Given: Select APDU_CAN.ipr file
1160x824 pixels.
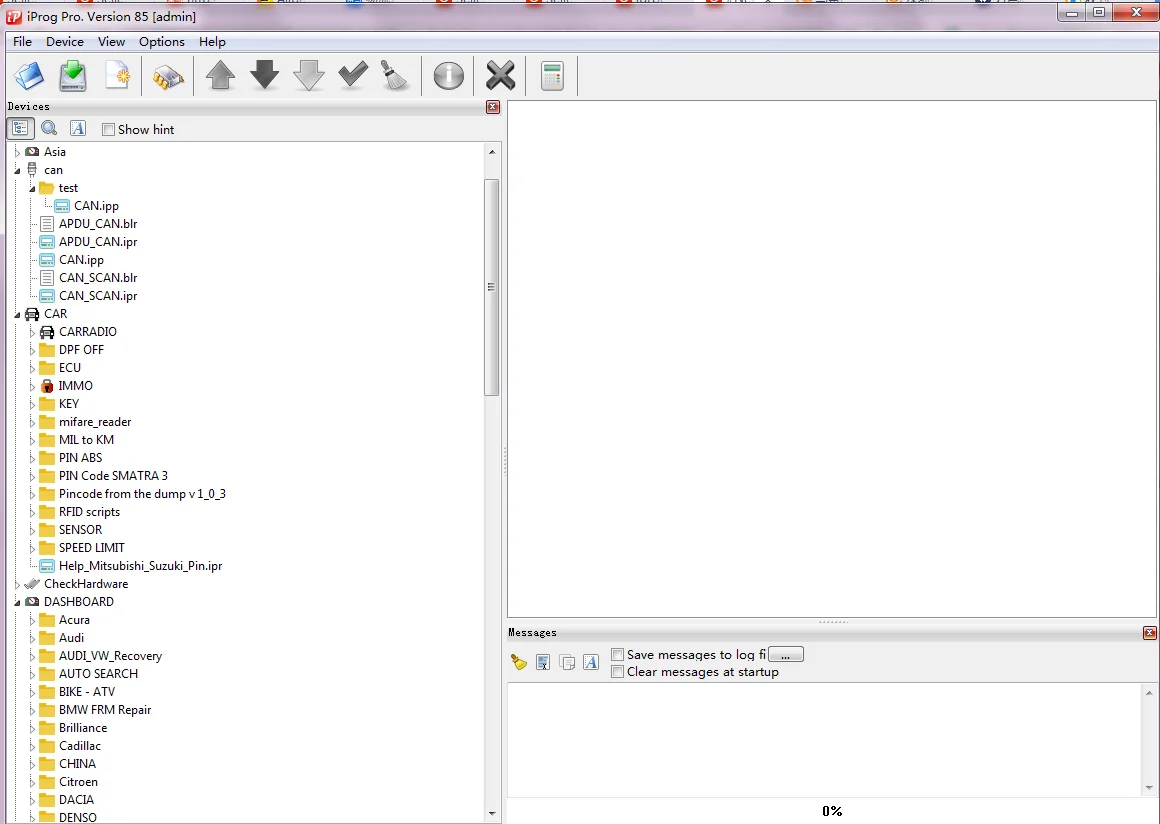Looking at the screenshot, I should (98, 242).
